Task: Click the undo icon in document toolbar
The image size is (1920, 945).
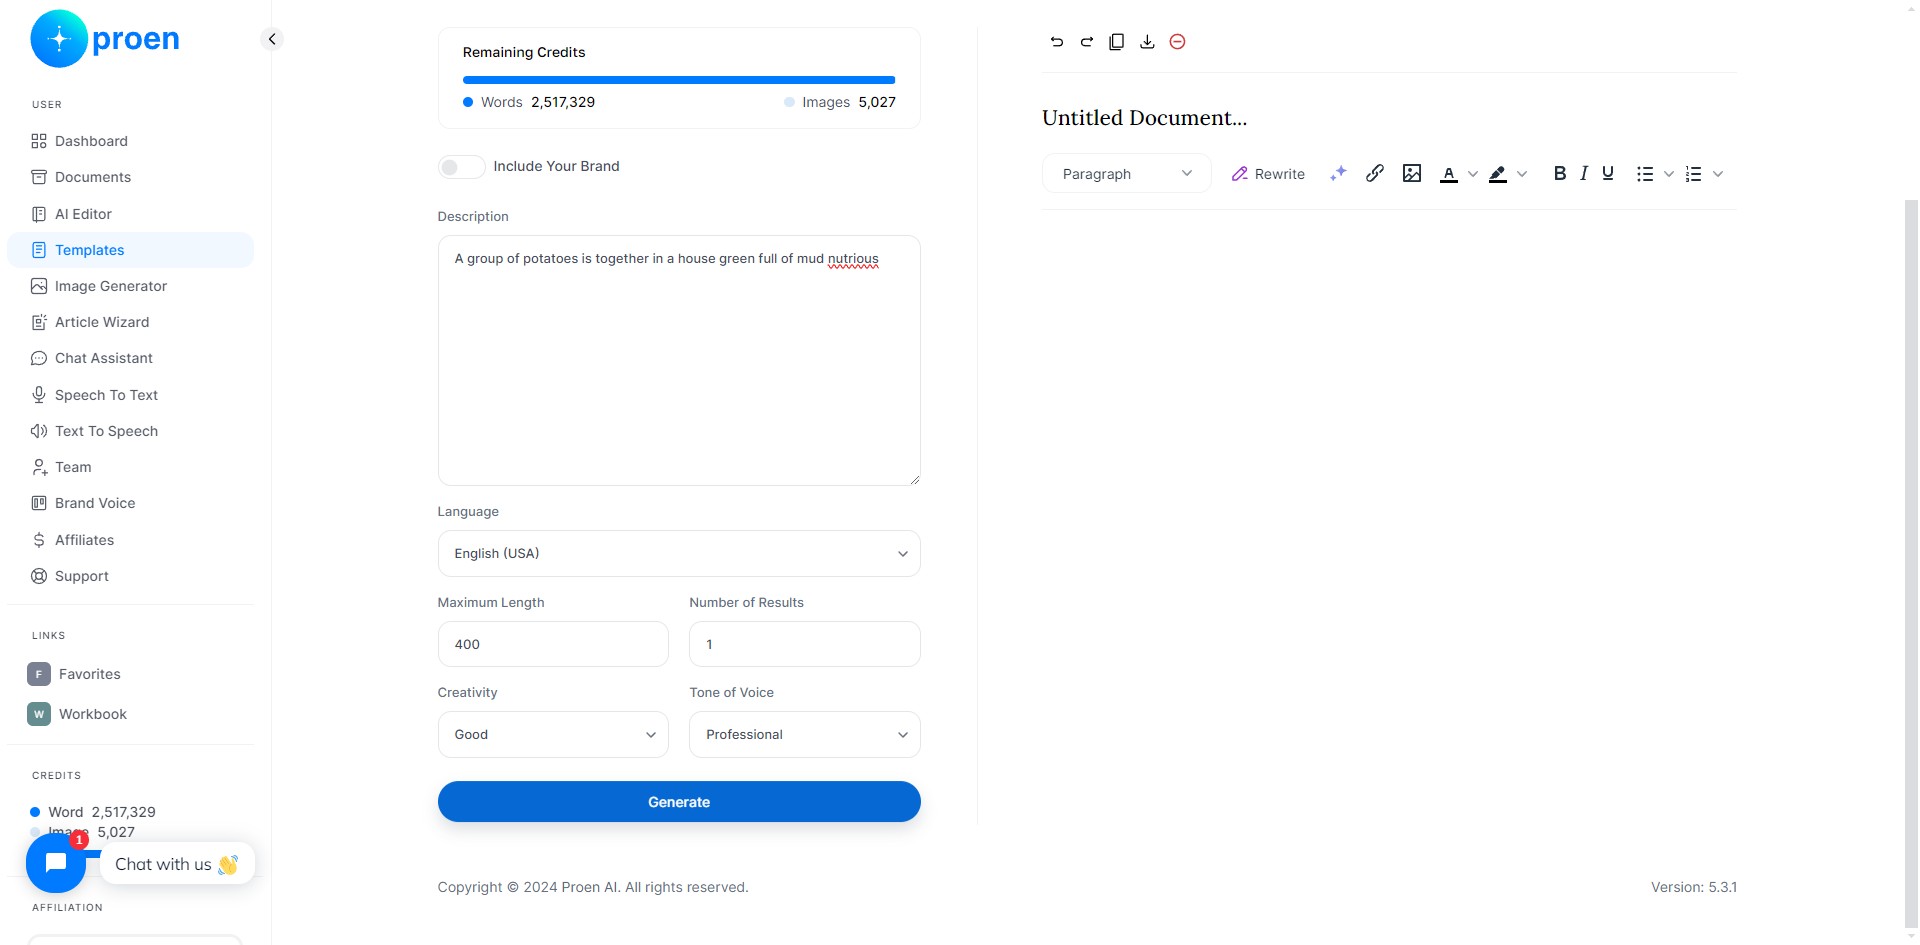Action: pyautogui.click(x=1057, y=42)
